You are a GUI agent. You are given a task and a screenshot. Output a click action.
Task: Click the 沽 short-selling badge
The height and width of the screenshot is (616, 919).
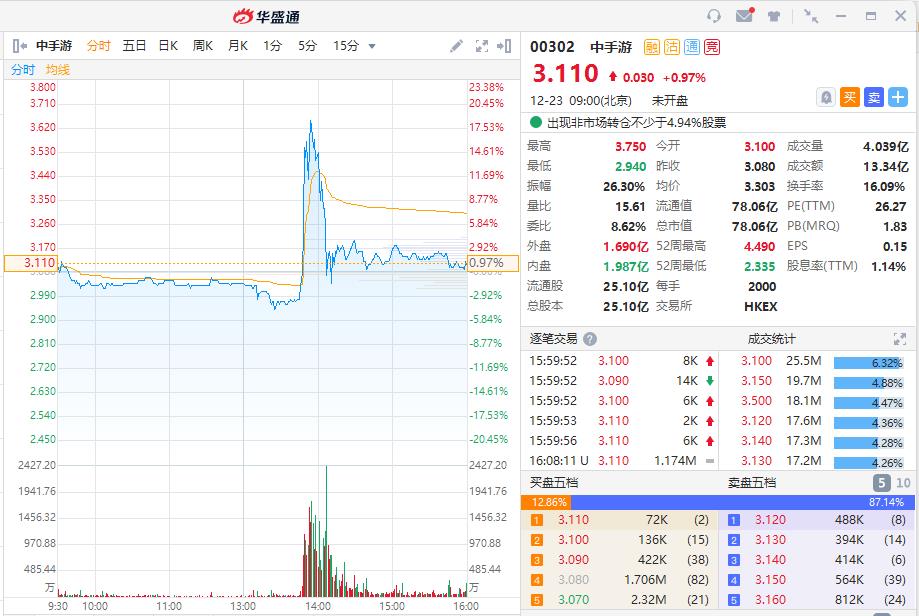click(x=672, y=47)
